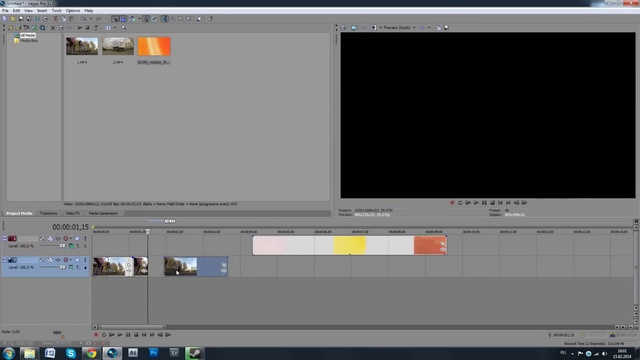Screen dimensions: 640x360
Task: Toggle Loop Playback under preview window
Action: 460,203
